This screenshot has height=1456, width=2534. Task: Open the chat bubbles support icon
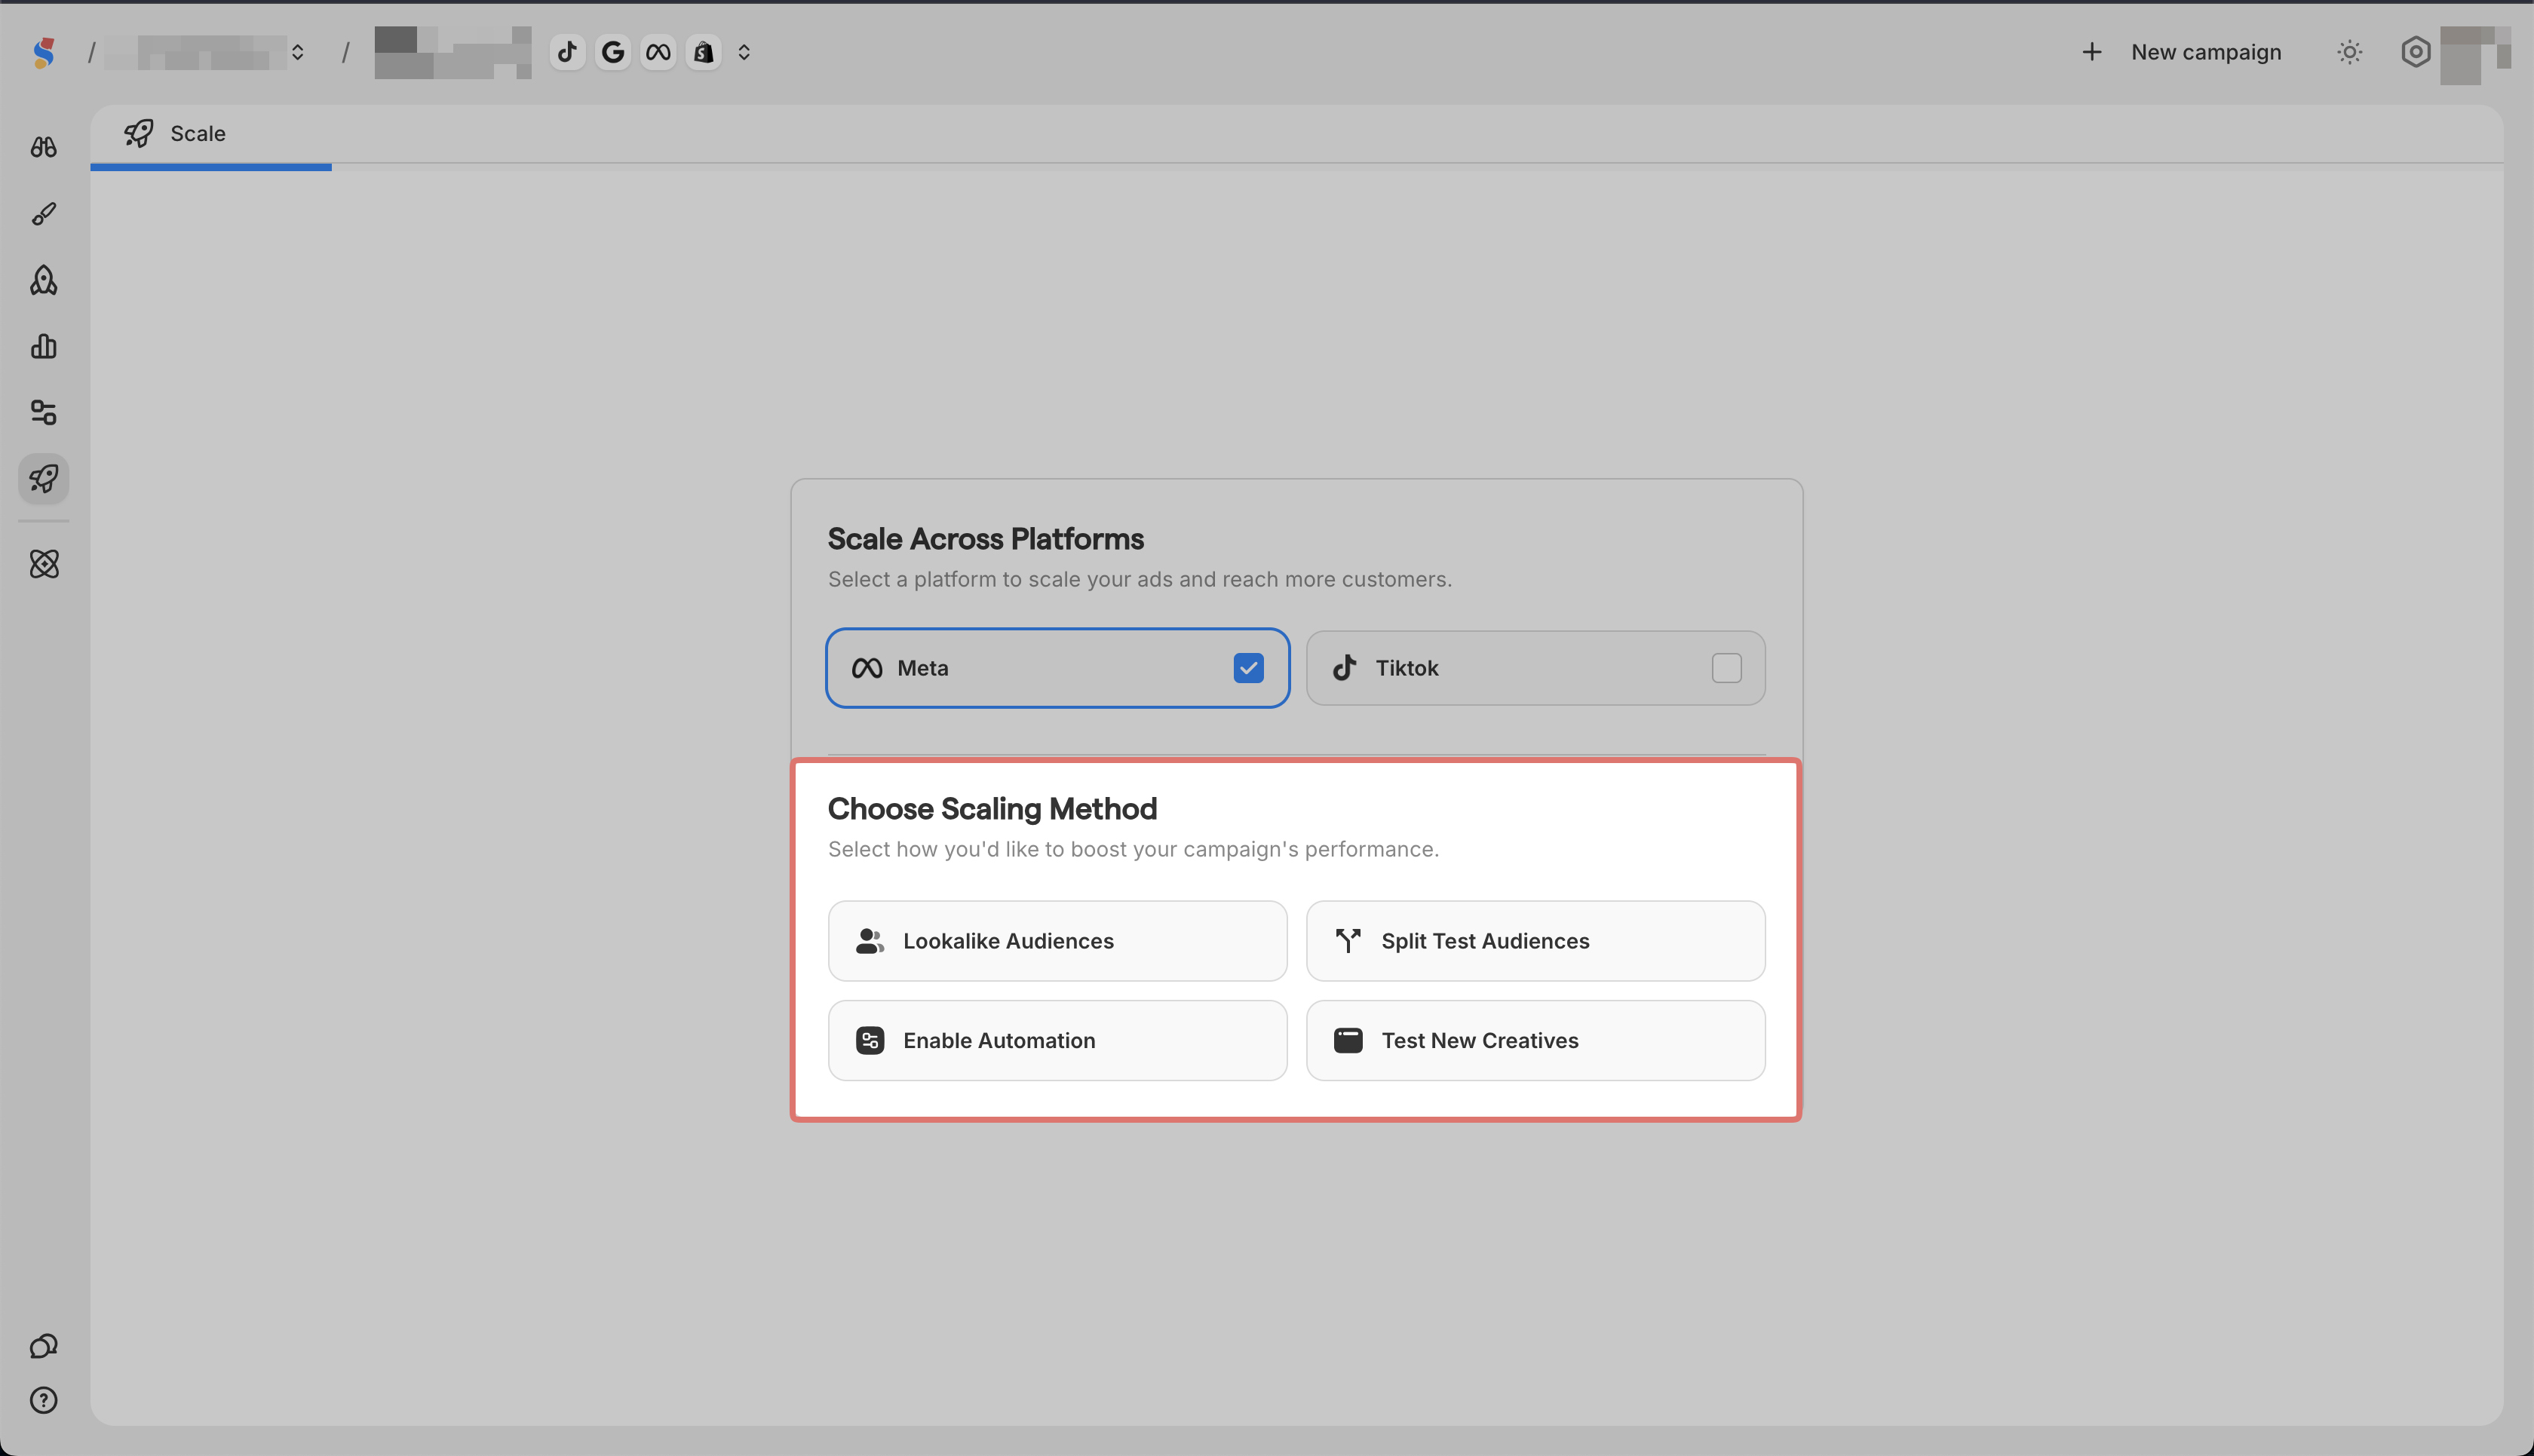point(43,1346)
